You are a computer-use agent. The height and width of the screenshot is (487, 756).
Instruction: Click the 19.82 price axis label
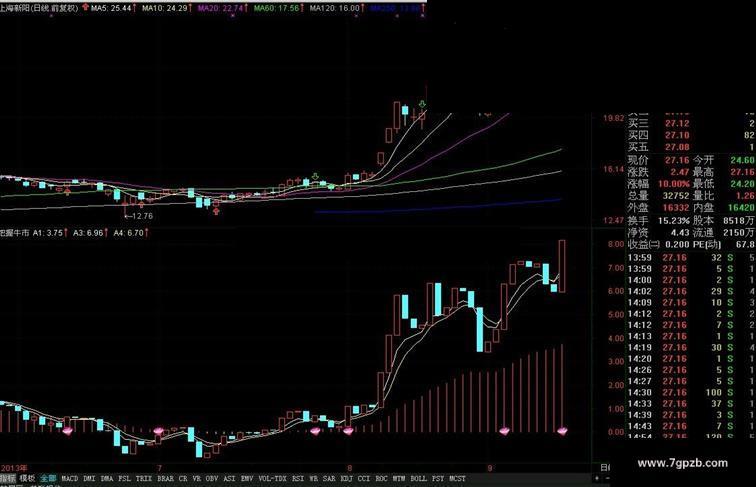coord(613,118)
